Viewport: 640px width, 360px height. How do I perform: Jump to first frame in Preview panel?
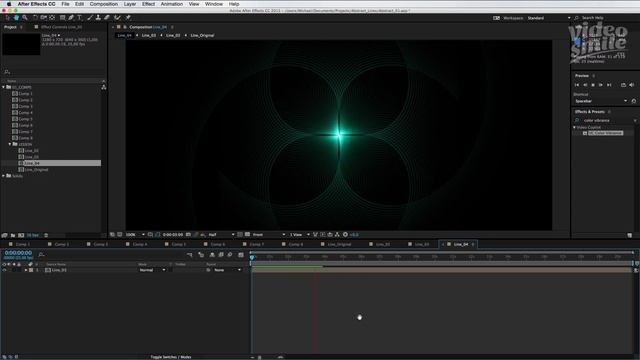point(577,85)
